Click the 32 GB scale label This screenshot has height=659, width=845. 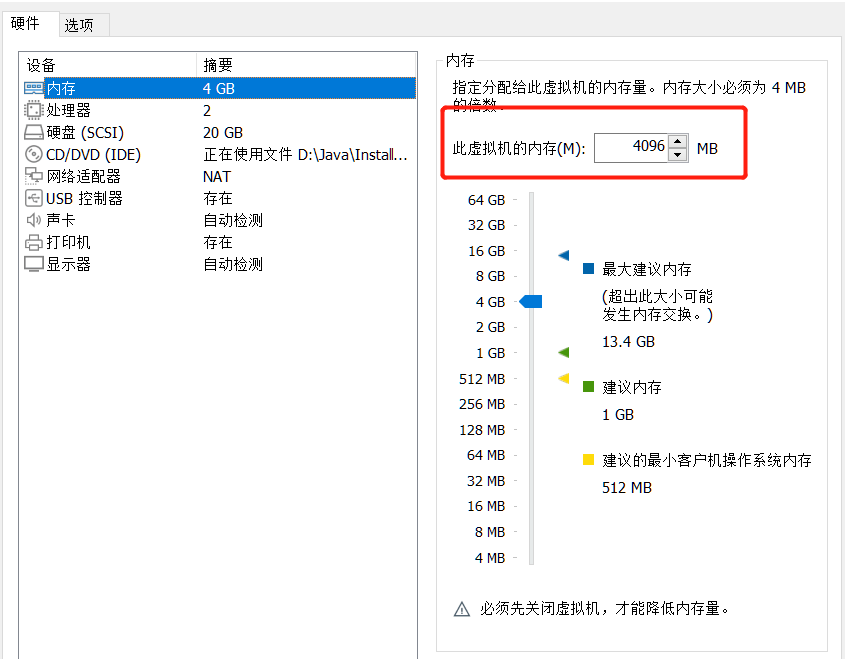[x=487, y=225]
